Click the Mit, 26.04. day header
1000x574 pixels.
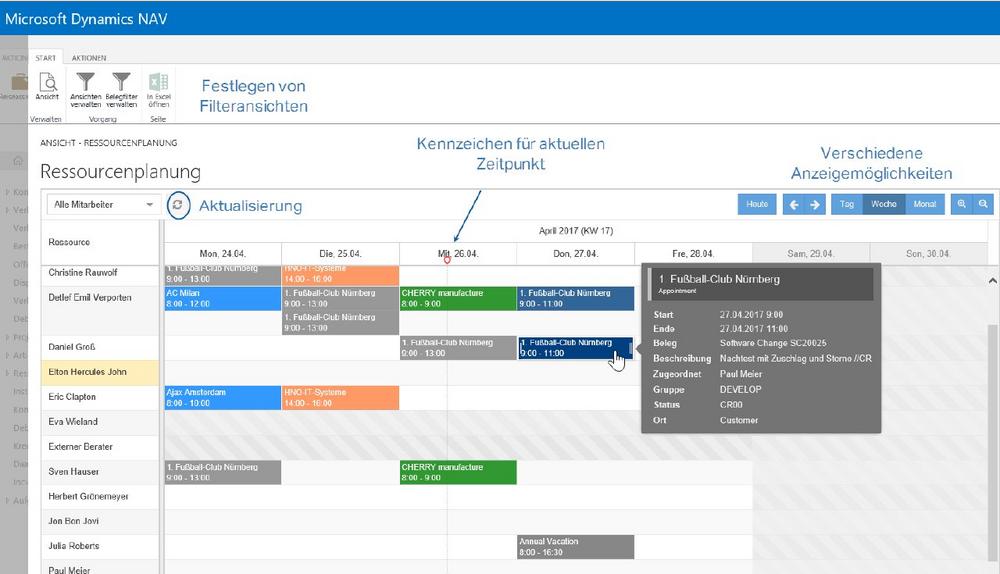click(458, 254)
